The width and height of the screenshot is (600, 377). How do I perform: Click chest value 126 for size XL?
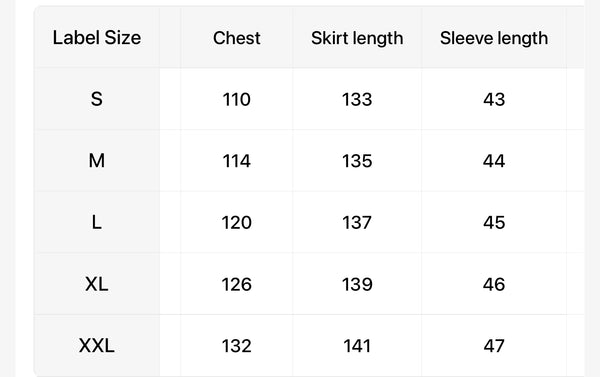[236, 284]
